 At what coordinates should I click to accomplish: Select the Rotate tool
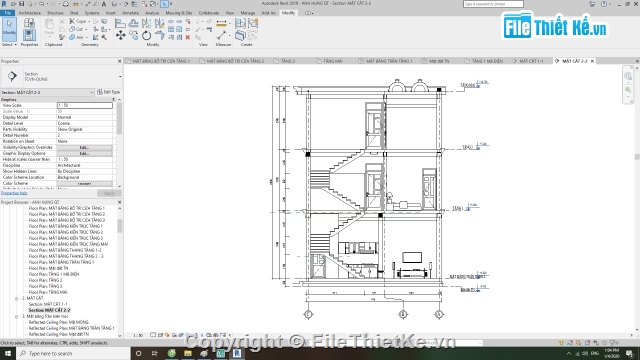(146, 36)
